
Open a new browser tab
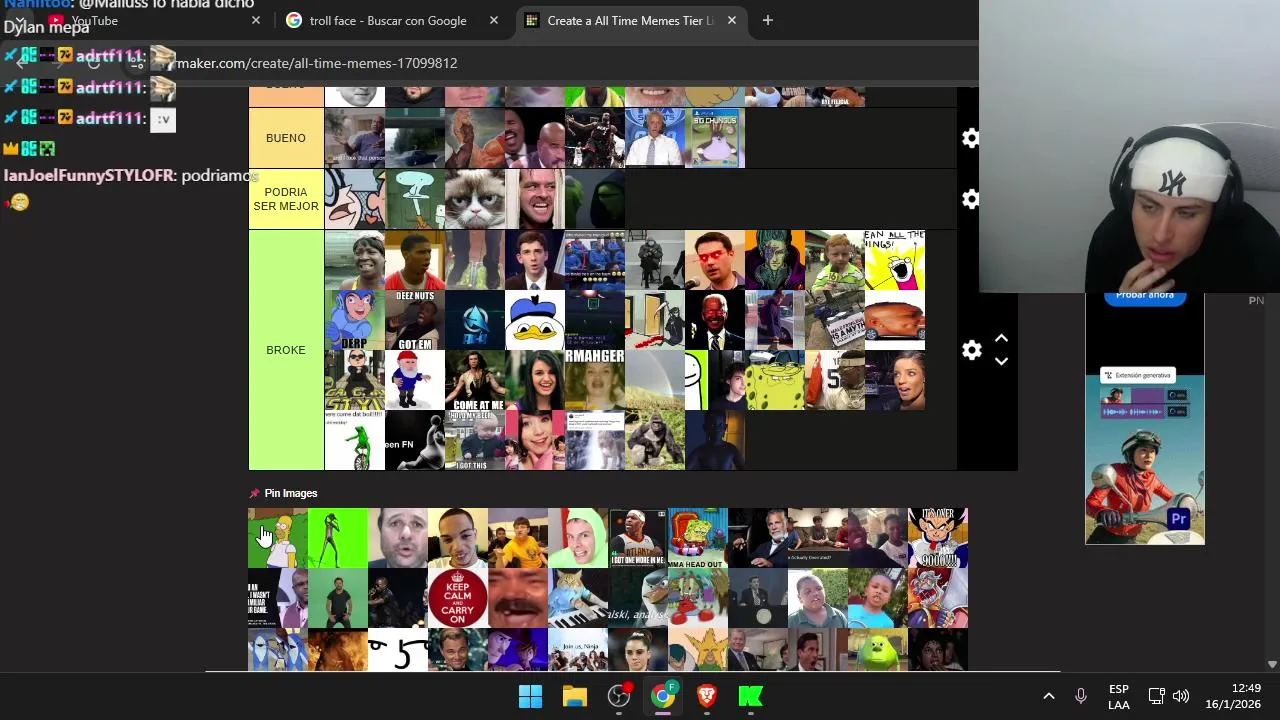[x=768, y=20]
